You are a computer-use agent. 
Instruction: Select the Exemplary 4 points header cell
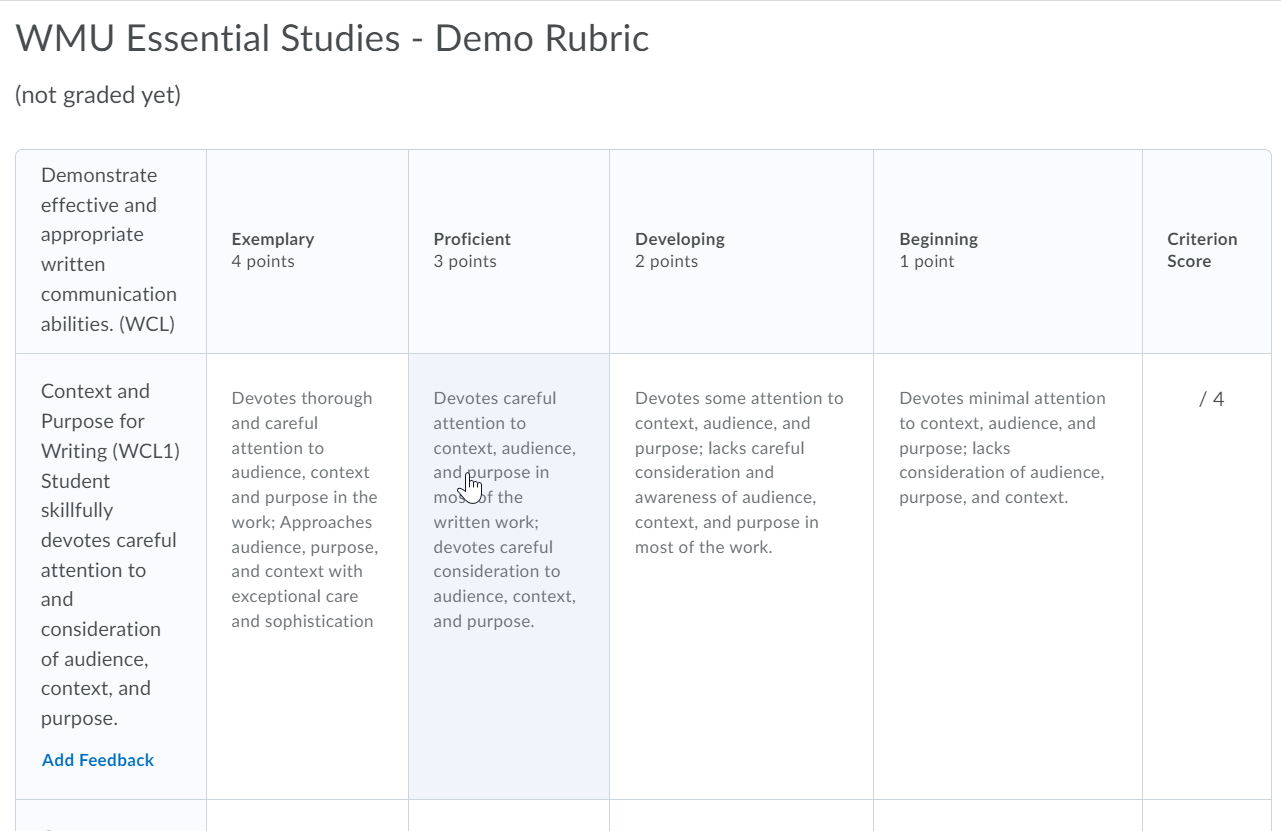306,250
